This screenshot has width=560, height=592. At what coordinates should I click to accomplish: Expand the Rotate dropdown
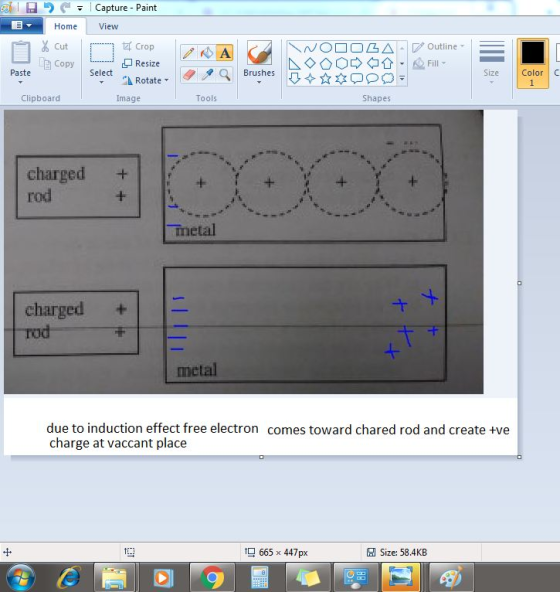click(x=166, y=80)
